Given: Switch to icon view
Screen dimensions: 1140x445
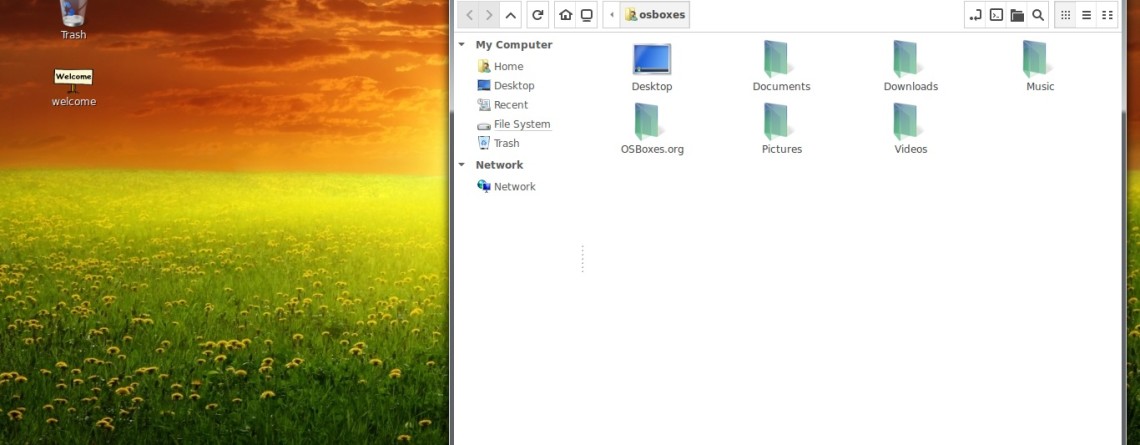Looking at the screenshot, I should pos(1065,15).
